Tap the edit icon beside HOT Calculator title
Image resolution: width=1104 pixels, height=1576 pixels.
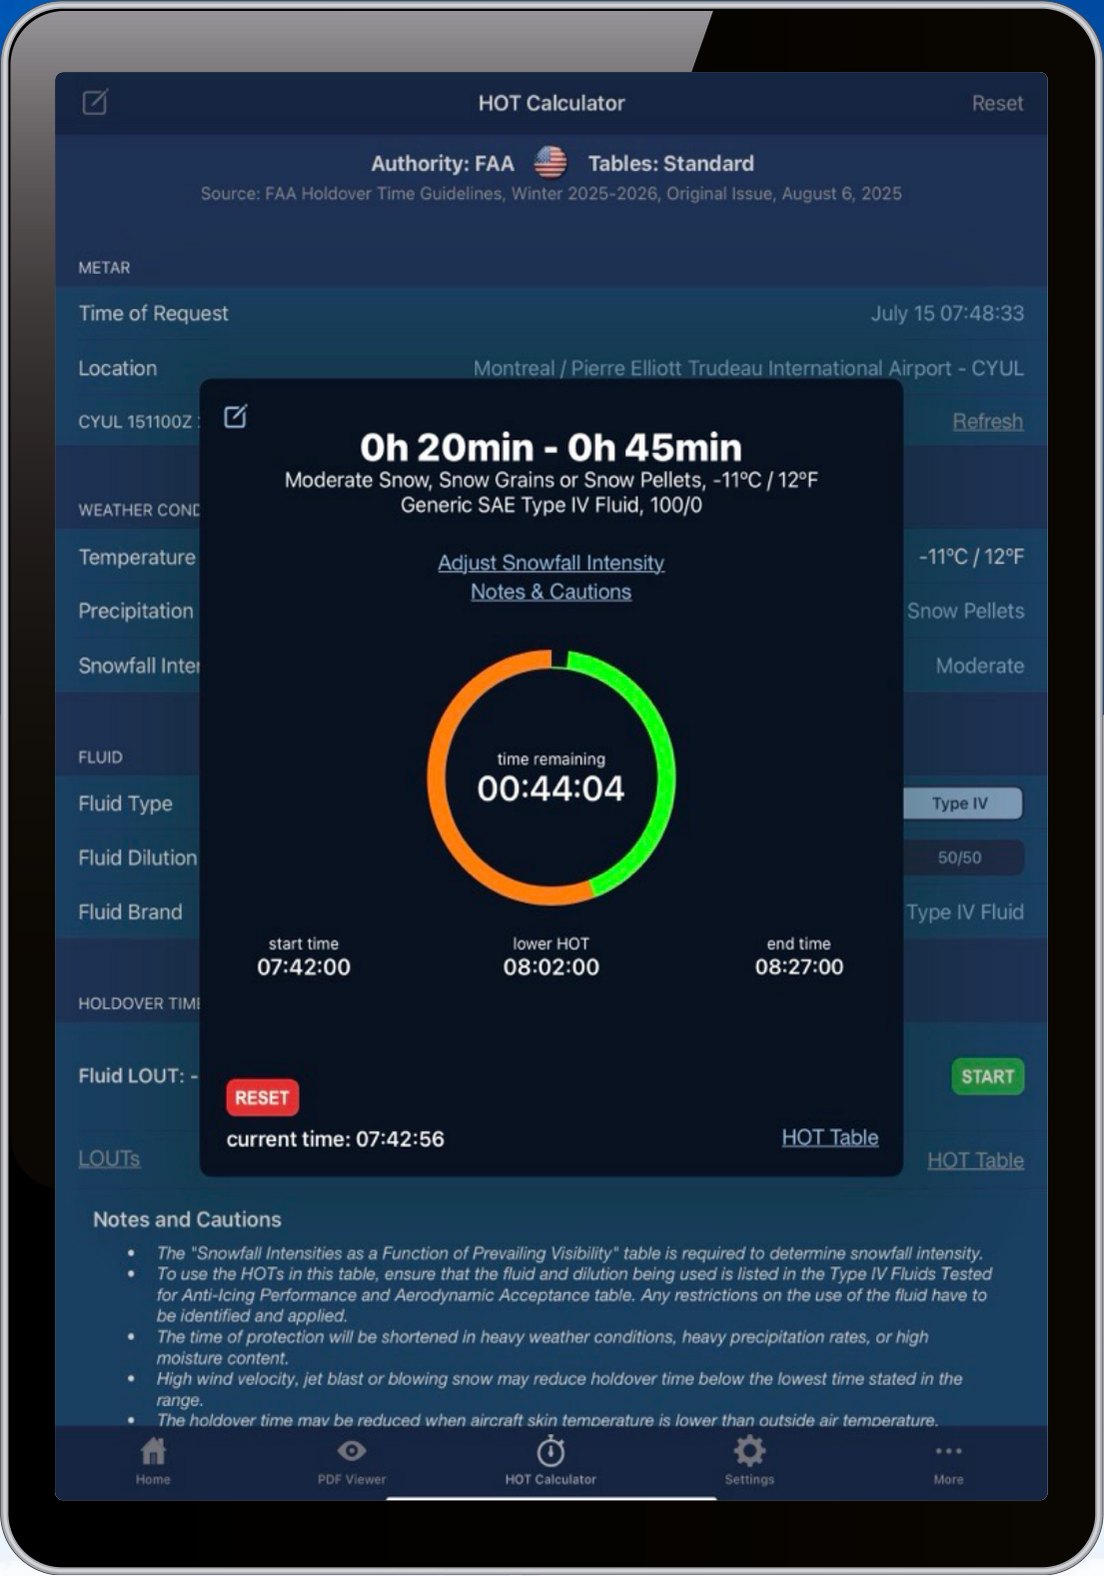95,102
